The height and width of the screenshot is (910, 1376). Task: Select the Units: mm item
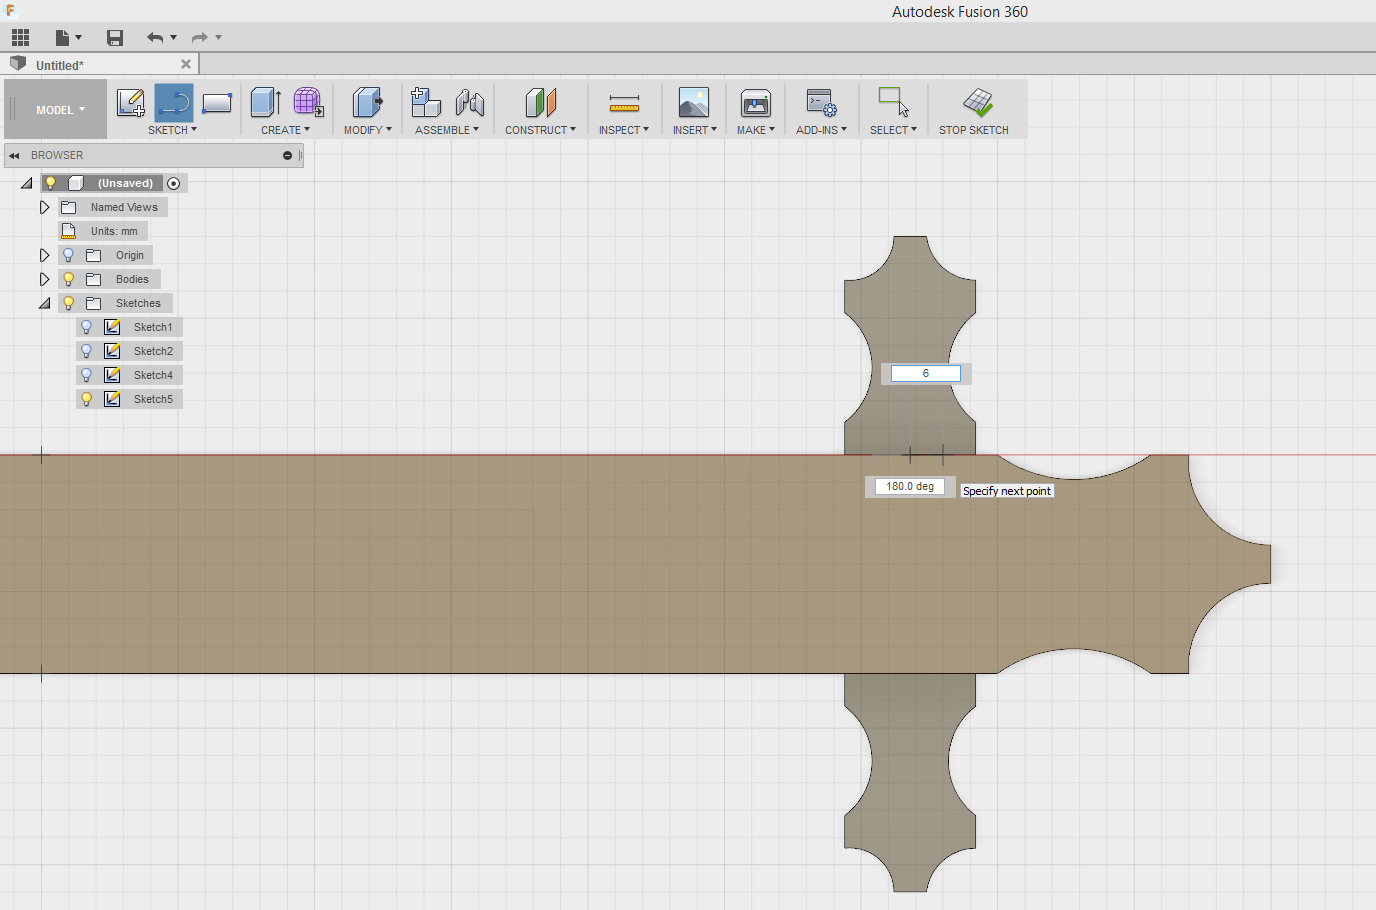tap(104, 231)
